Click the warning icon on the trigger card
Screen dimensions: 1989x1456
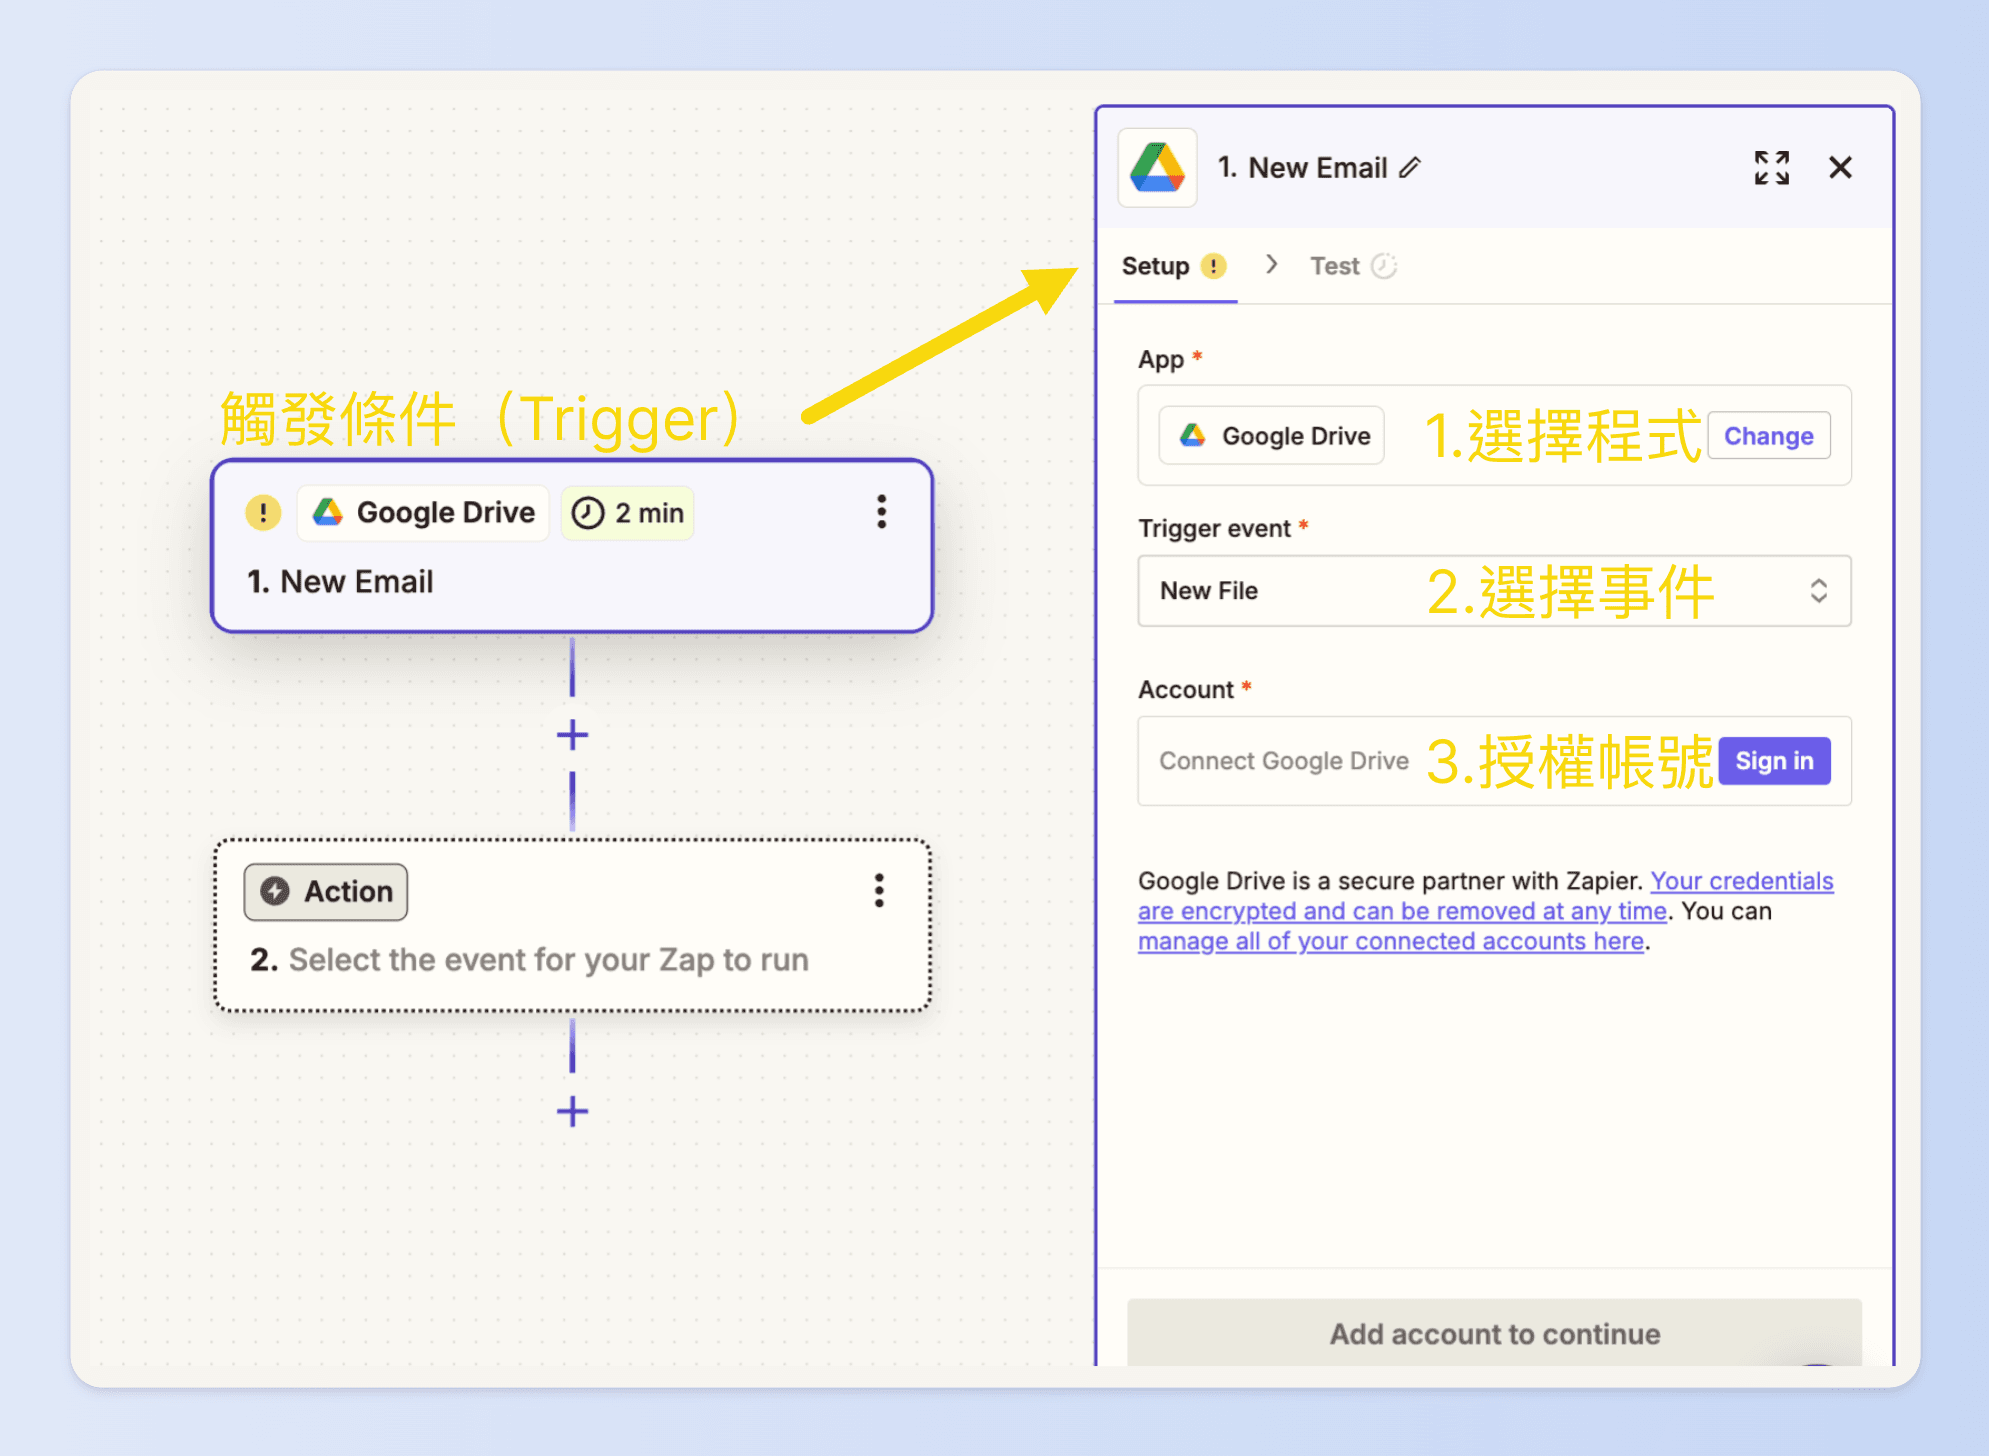(x=263, y=513)
